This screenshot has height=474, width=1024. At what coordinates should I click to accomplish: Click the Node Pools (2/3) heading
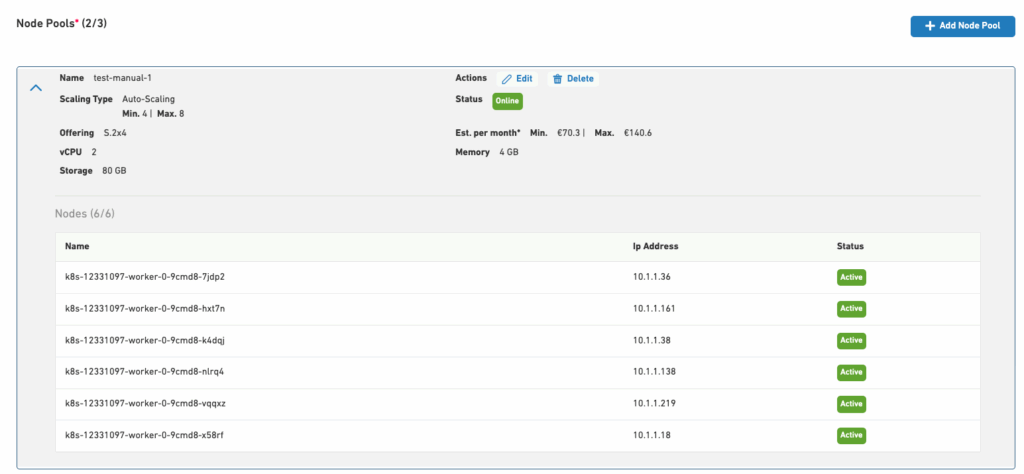pyautogui.click(x=68, y=22)
